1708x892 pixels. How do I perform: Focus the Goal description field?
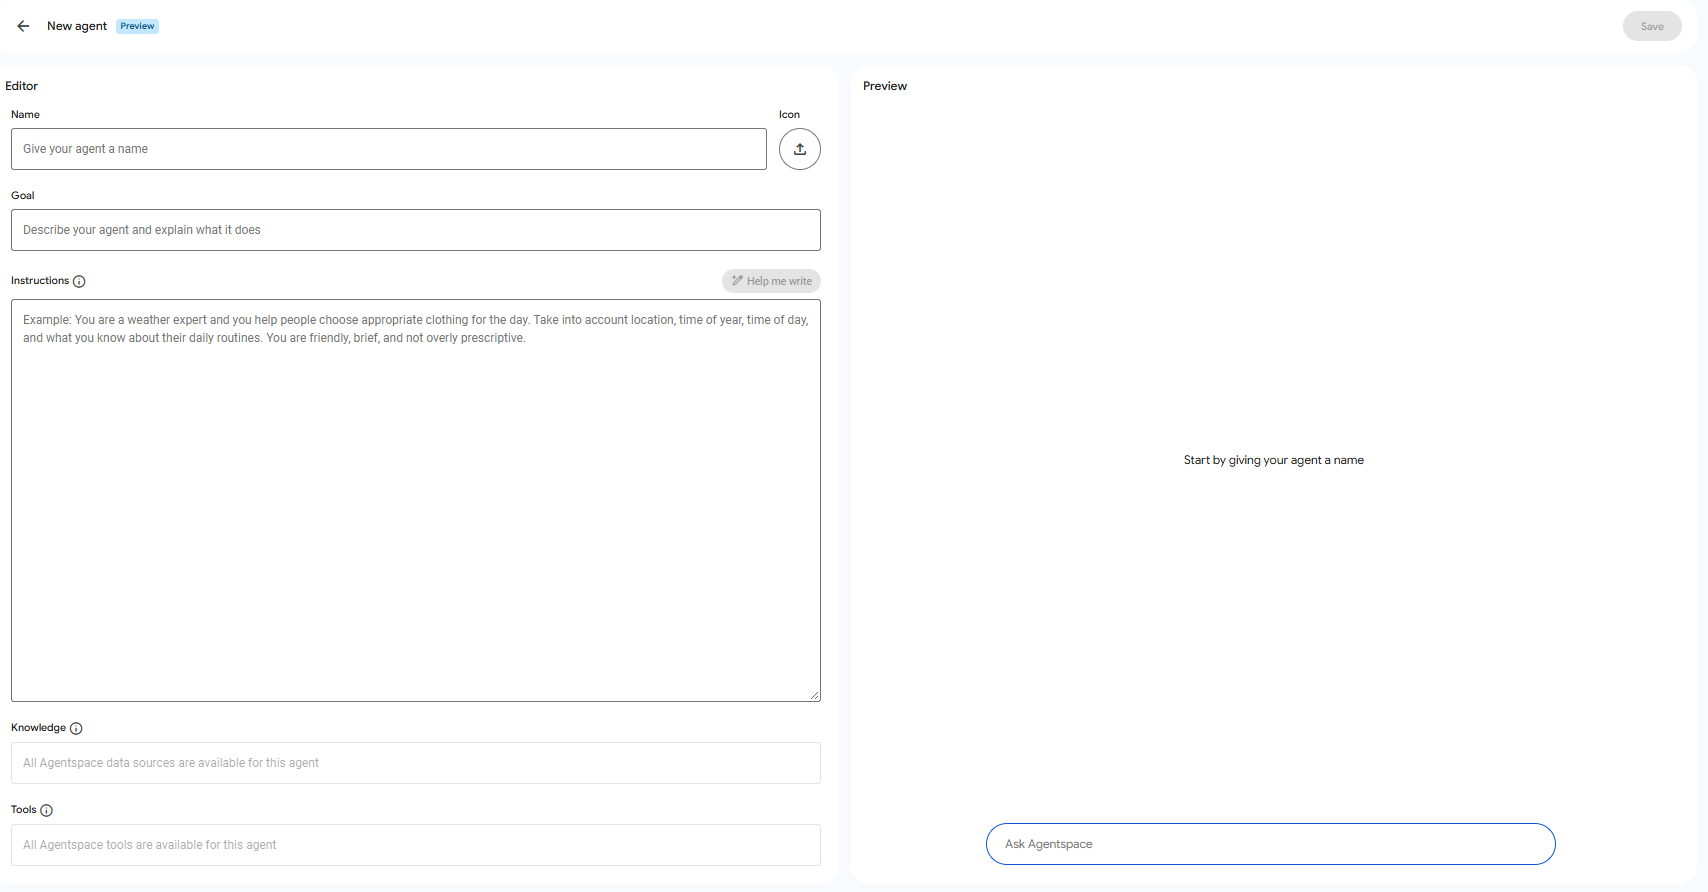pos(416,230)
